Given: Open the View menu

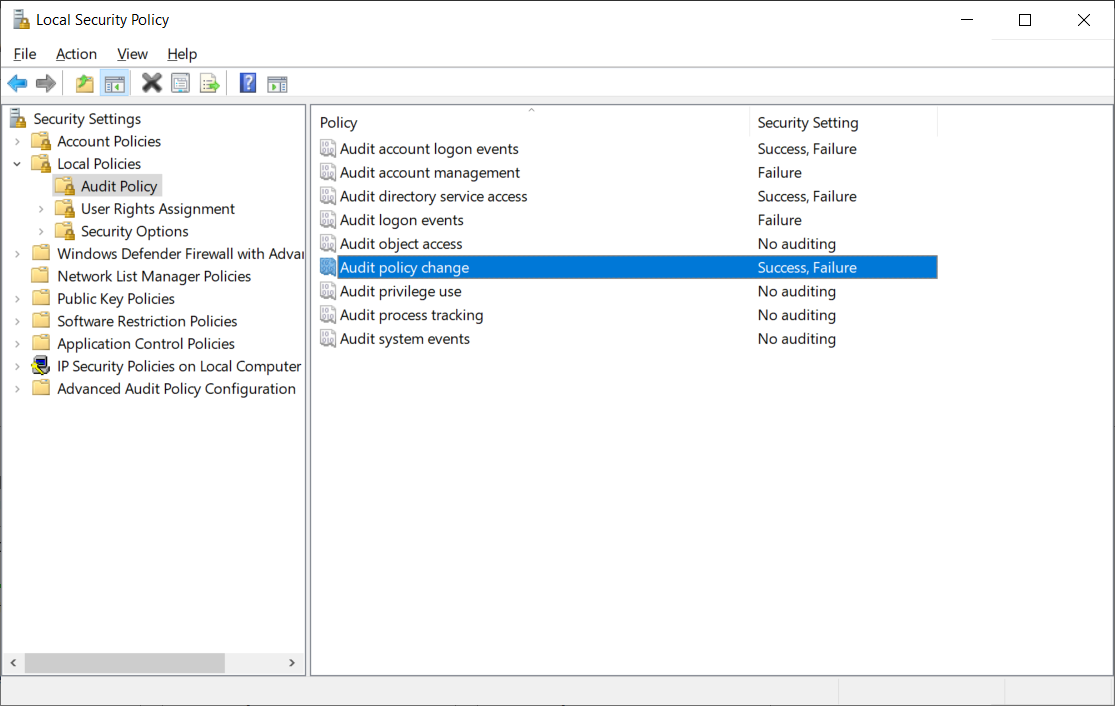Looking at the screenshot, I should coord(131,54).
